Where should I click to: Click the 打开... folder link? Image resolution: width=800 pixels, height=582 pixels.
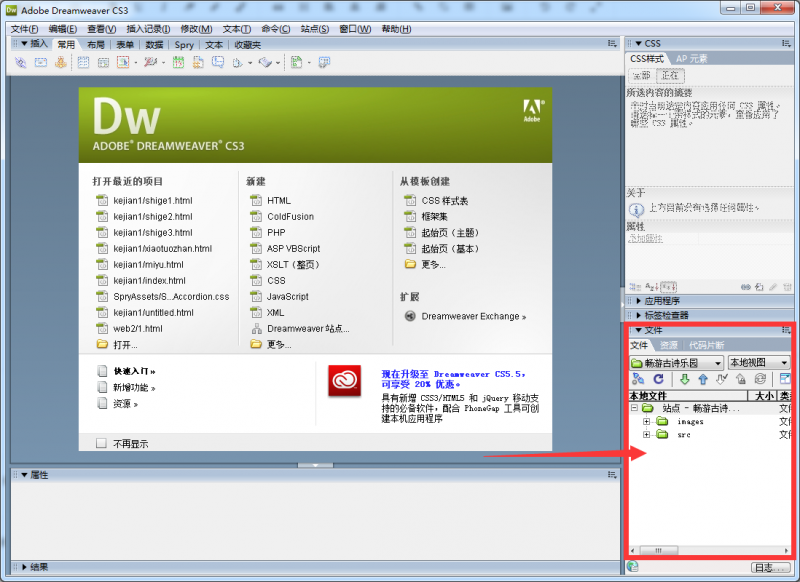tap(125, 345)
